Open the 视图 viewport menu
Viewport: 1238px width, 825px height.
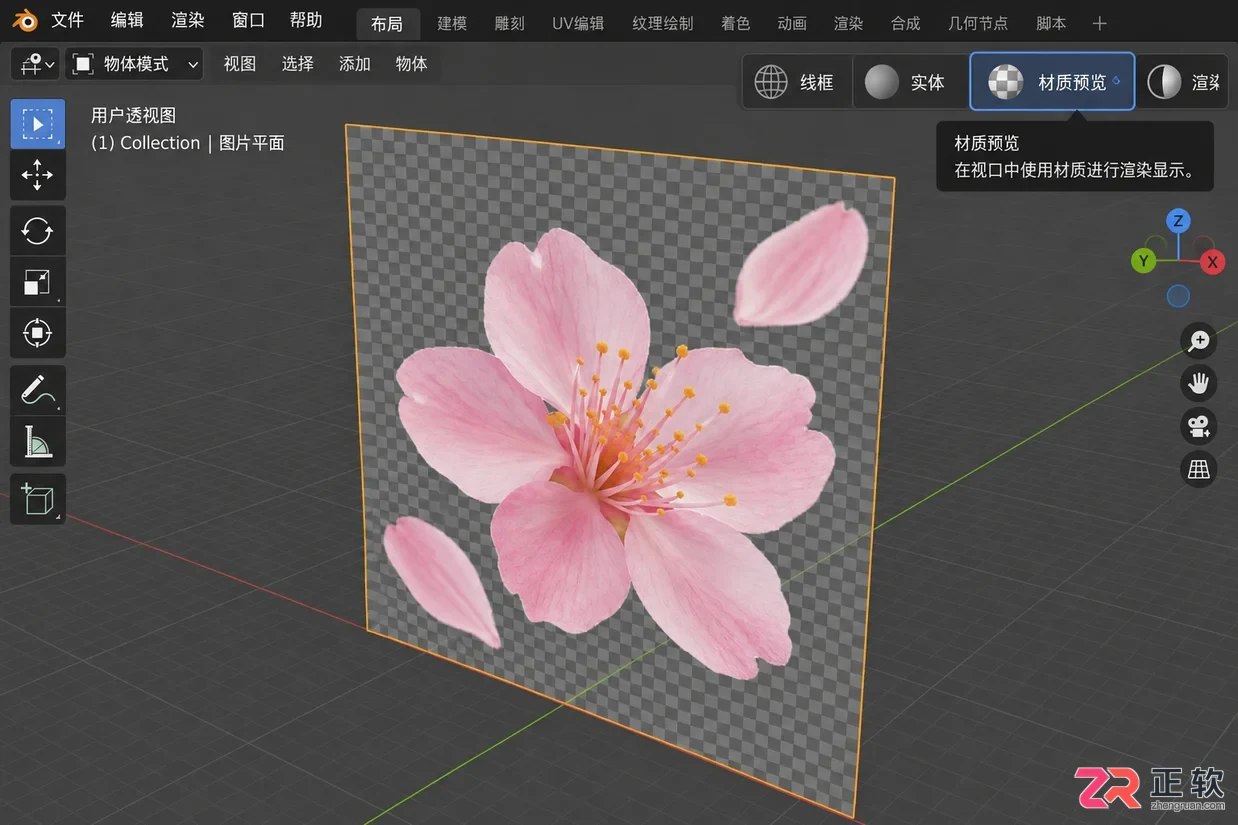[240, 64]
